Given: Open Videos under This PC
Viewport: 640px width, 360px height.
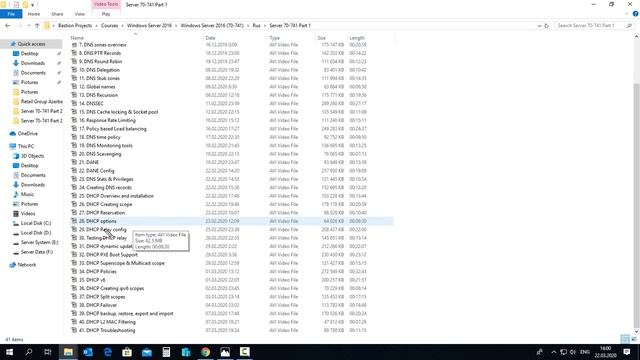Looking at the screenshot, I should [28, 213].
